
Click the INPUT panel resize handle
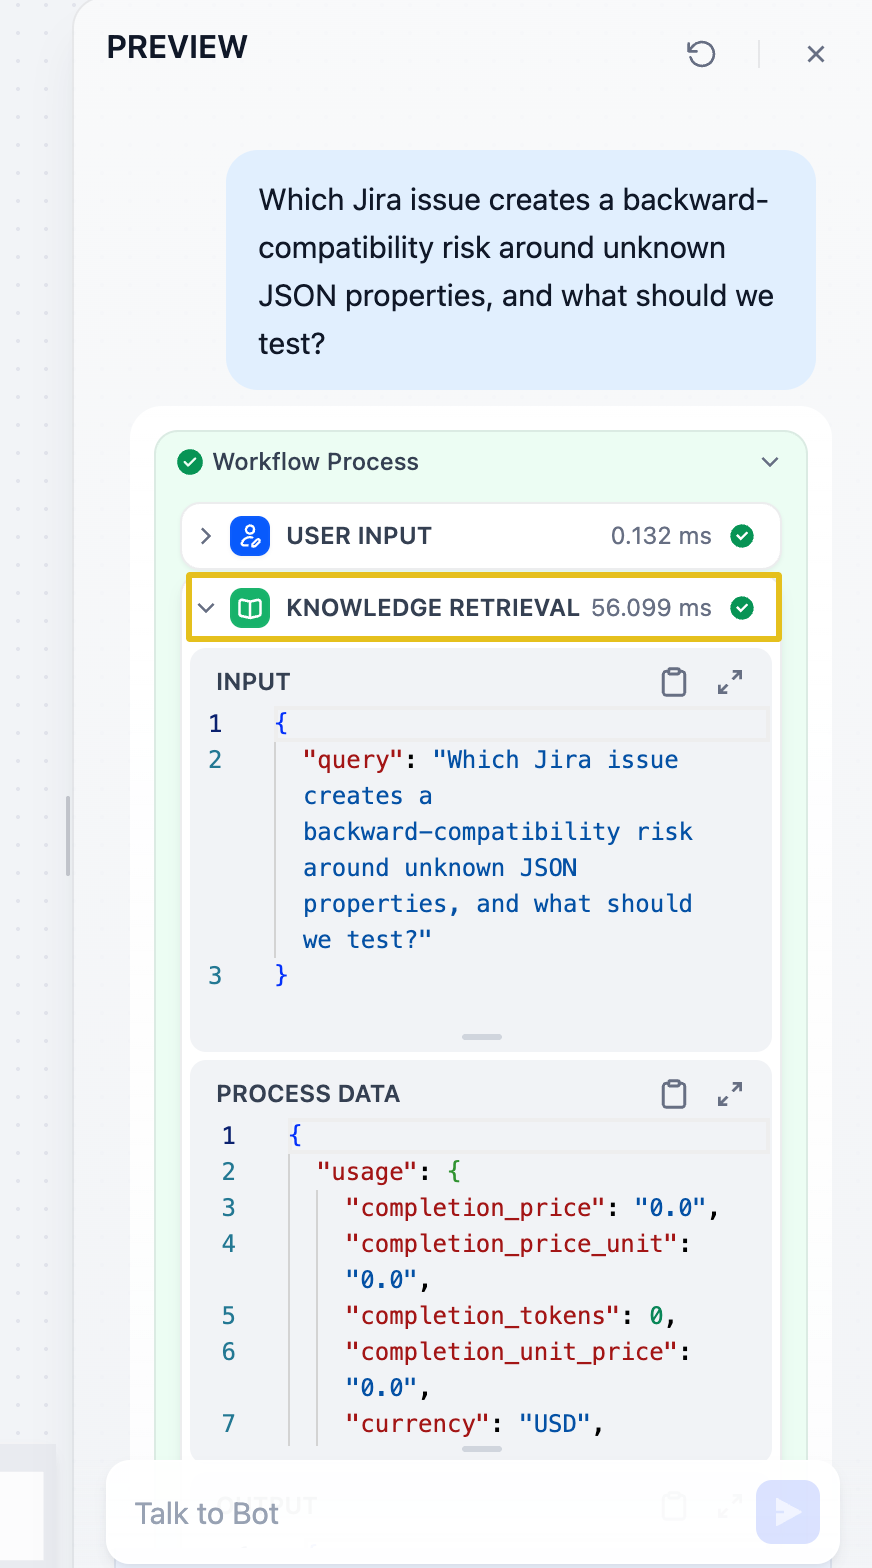(x=482, y=1037)
